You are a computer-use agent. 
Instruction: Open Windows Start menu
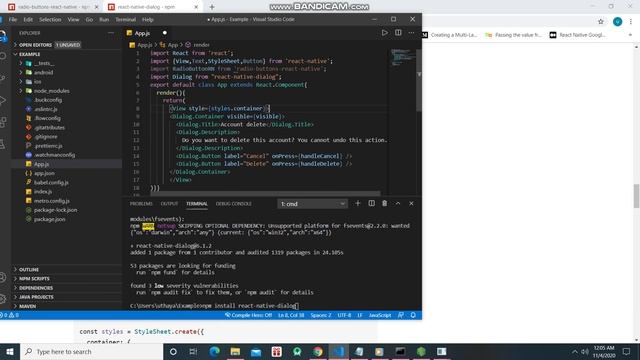coord(10,351)
